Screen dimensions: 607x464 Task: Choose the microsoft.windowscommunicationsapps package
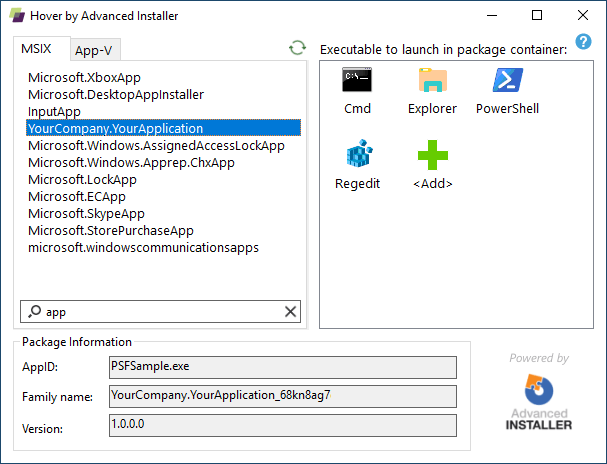coord(143,248)
